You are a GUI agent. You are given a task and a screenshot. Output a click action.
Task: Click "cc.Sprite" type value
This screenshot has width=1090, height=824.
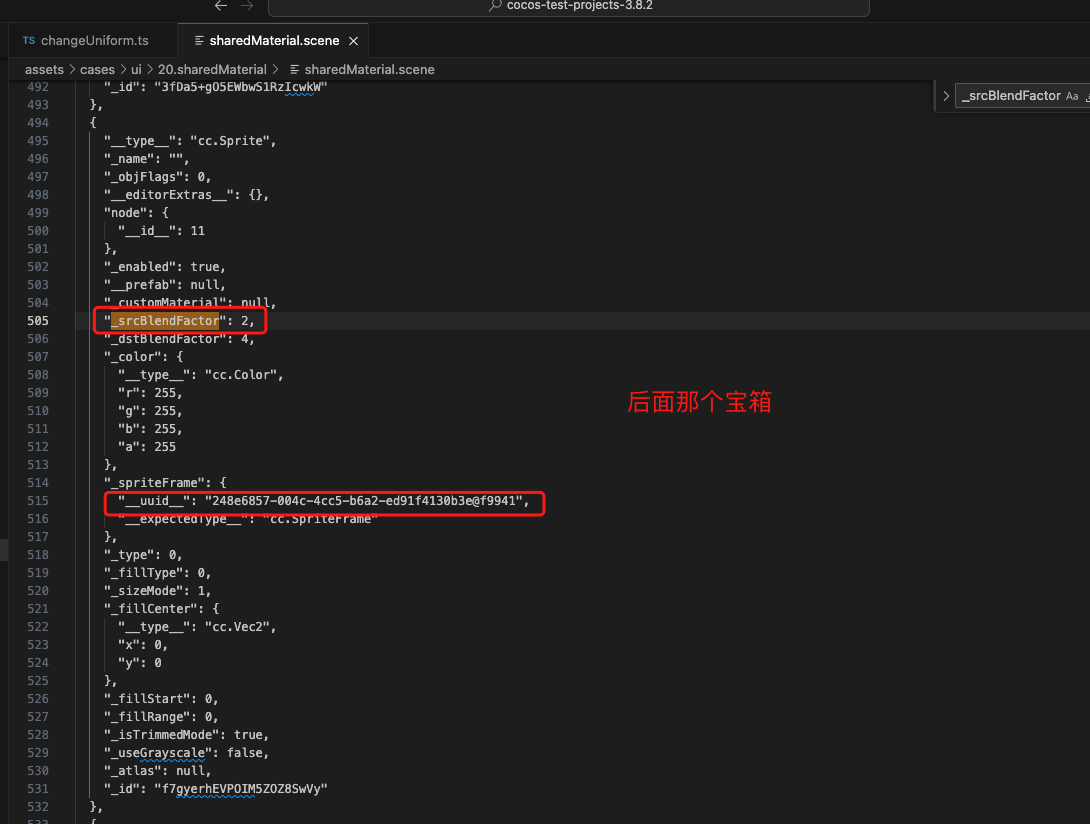229,140
